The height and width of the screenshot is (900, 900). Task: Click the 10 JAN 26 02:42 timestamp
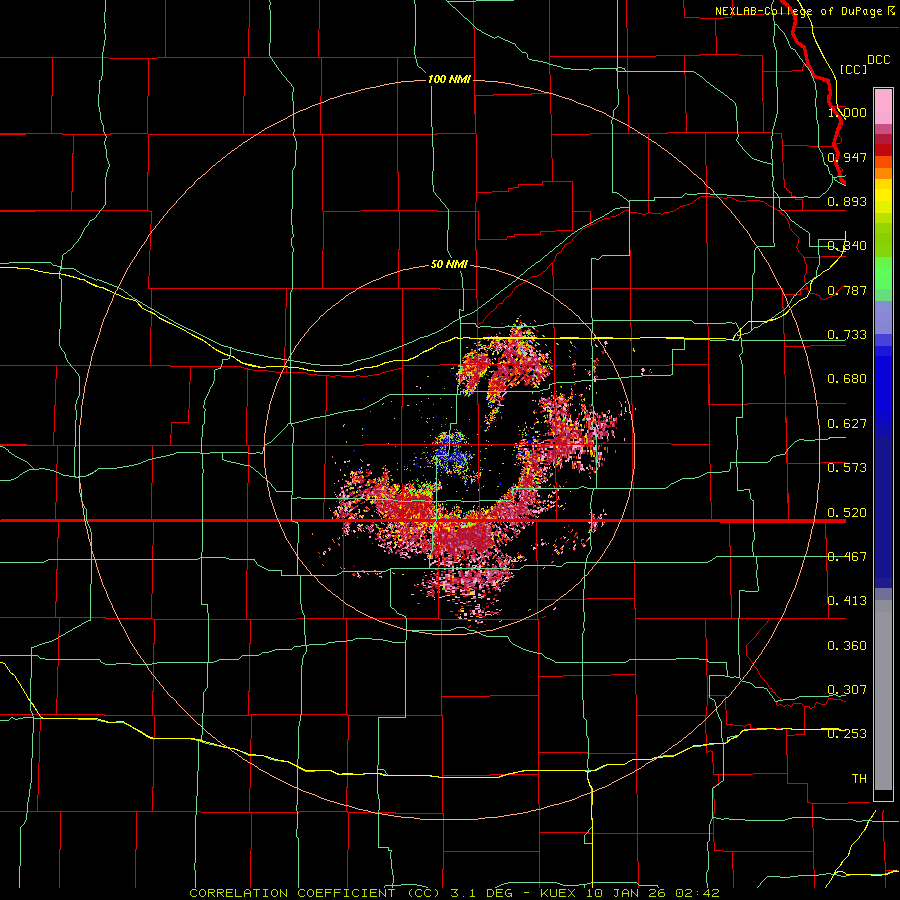653,893
